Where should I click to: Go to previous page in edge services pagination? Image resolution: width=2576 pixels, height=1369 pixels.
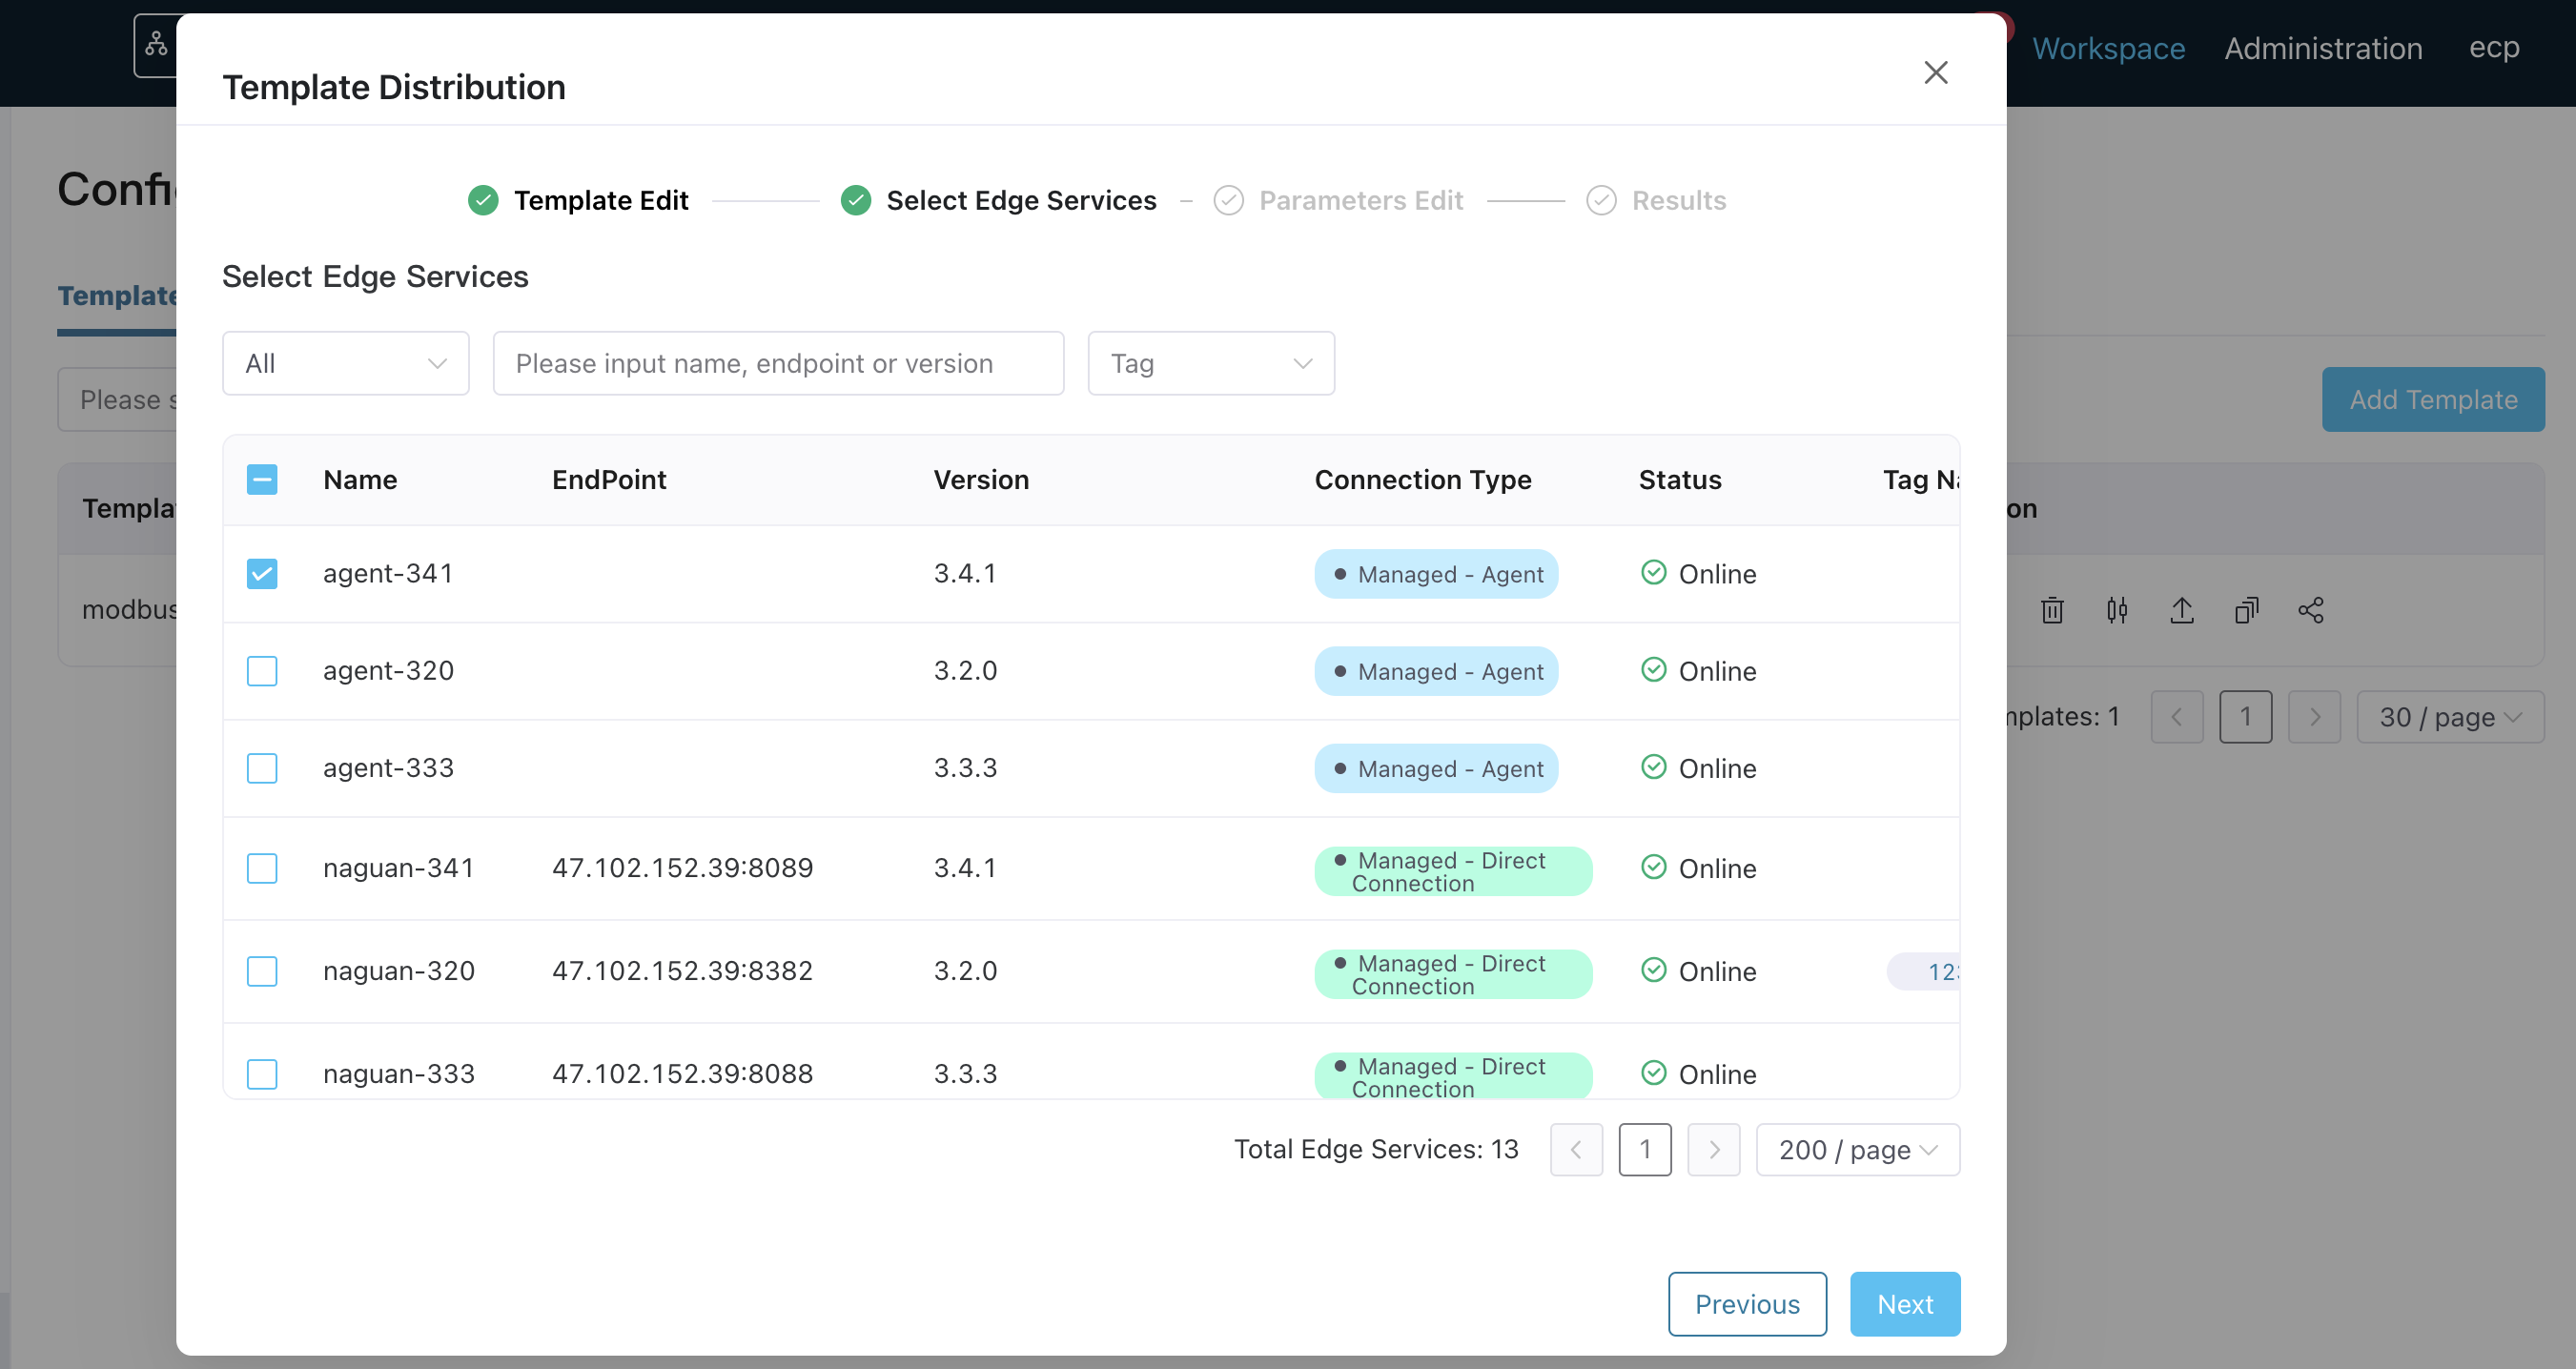[1576, 1150]
